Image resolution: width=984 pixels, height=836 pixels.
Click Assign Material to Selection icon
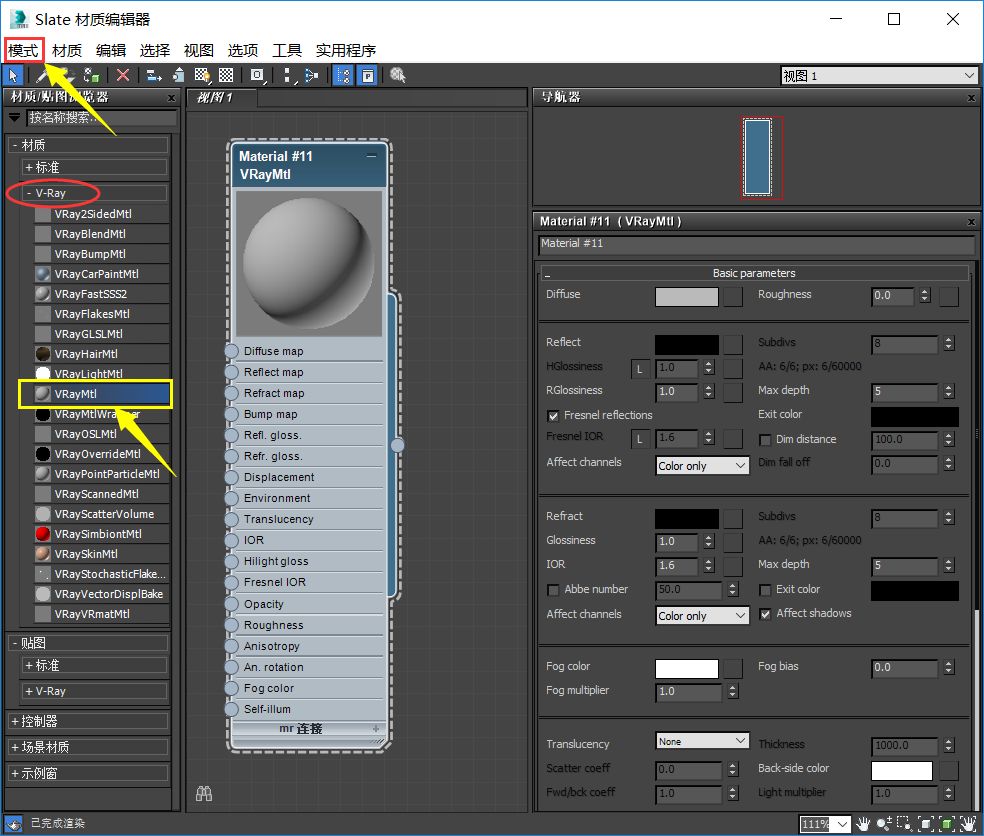coord(92,76)
